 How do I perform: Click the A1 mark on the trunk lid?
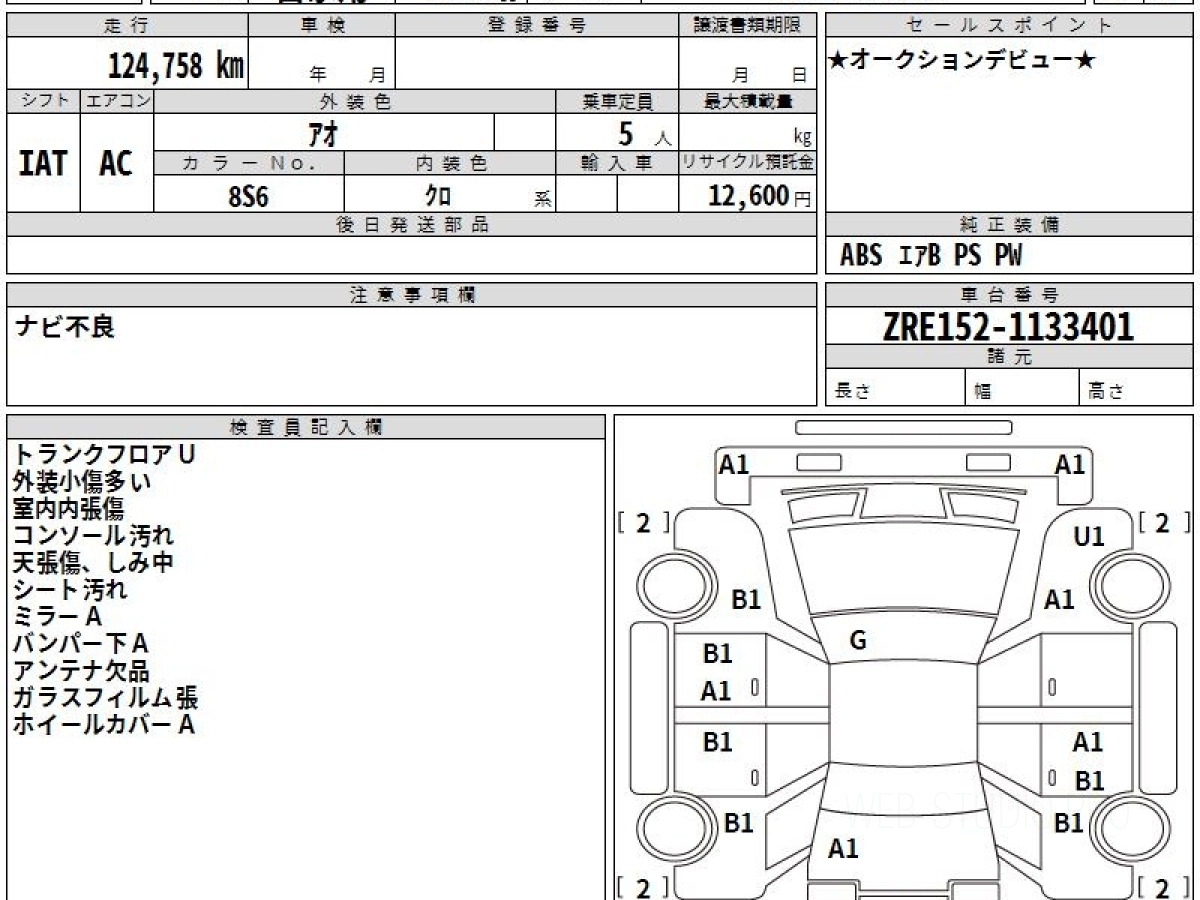[x=843, y=849]
